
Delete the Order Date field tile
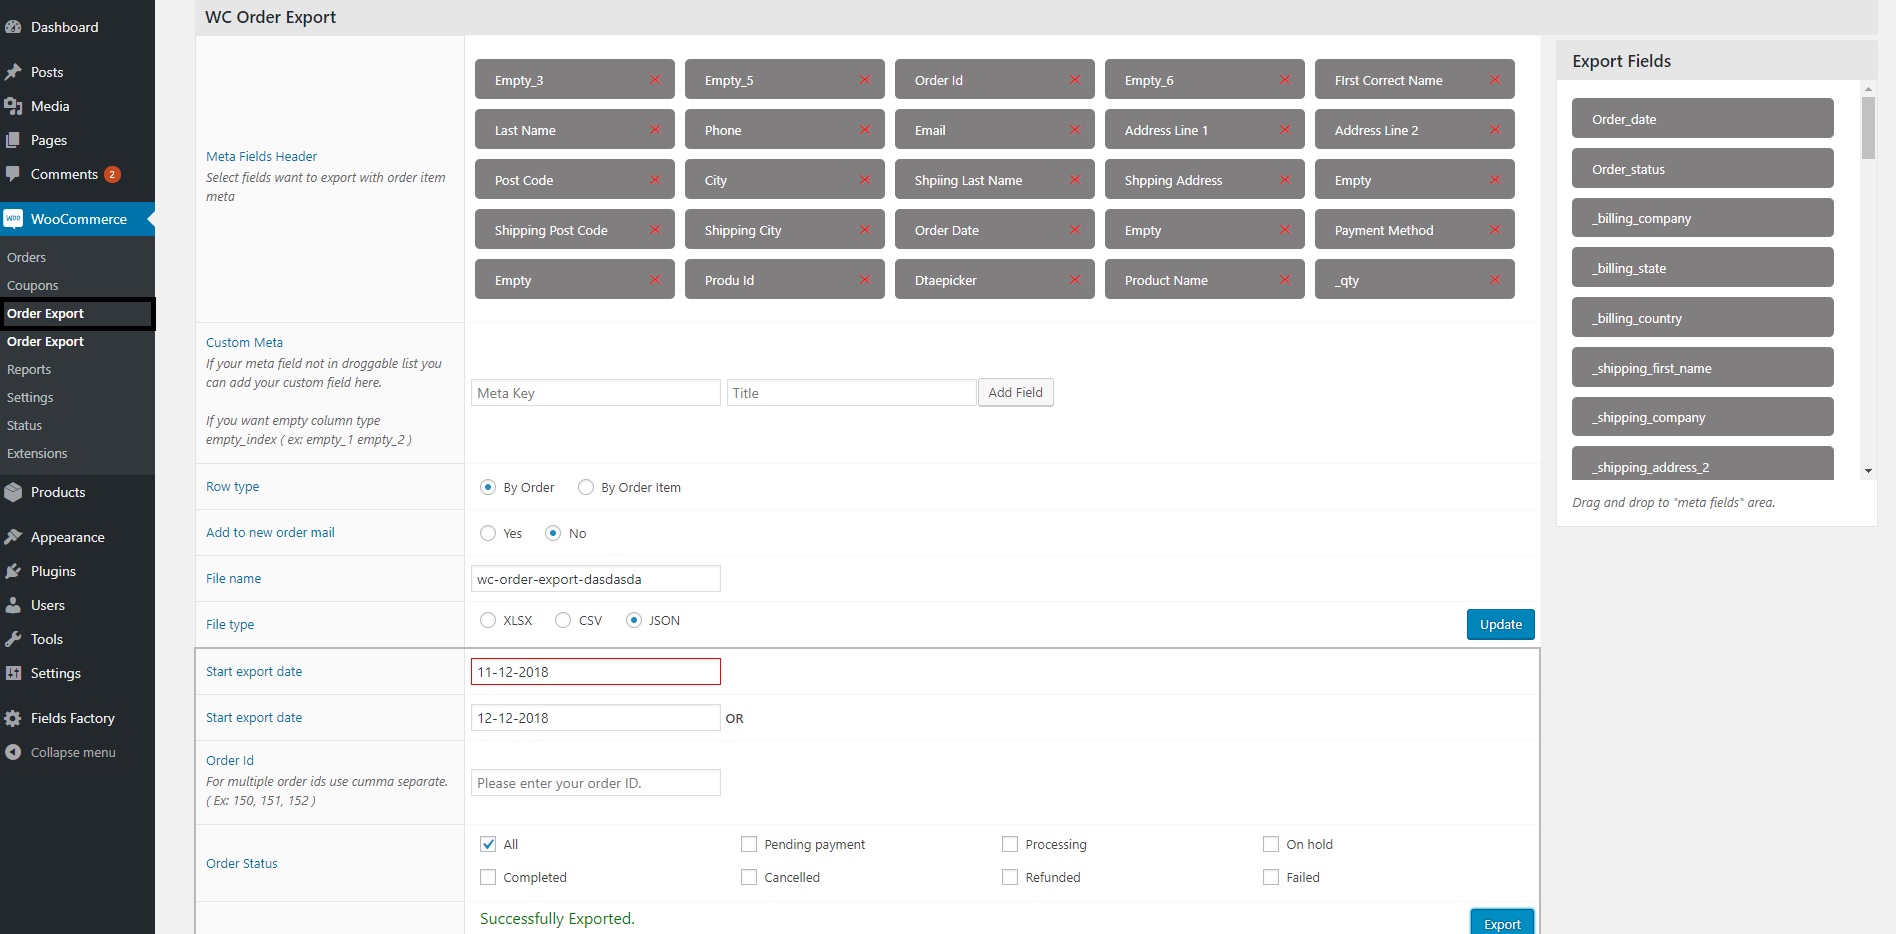click(1075, 230)
